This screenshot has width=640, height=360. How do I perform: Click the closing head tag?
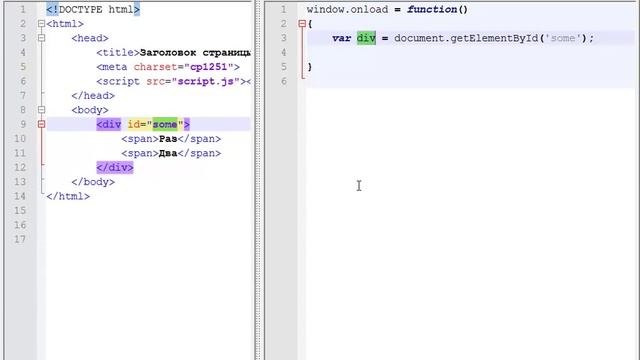pos(93,96)
